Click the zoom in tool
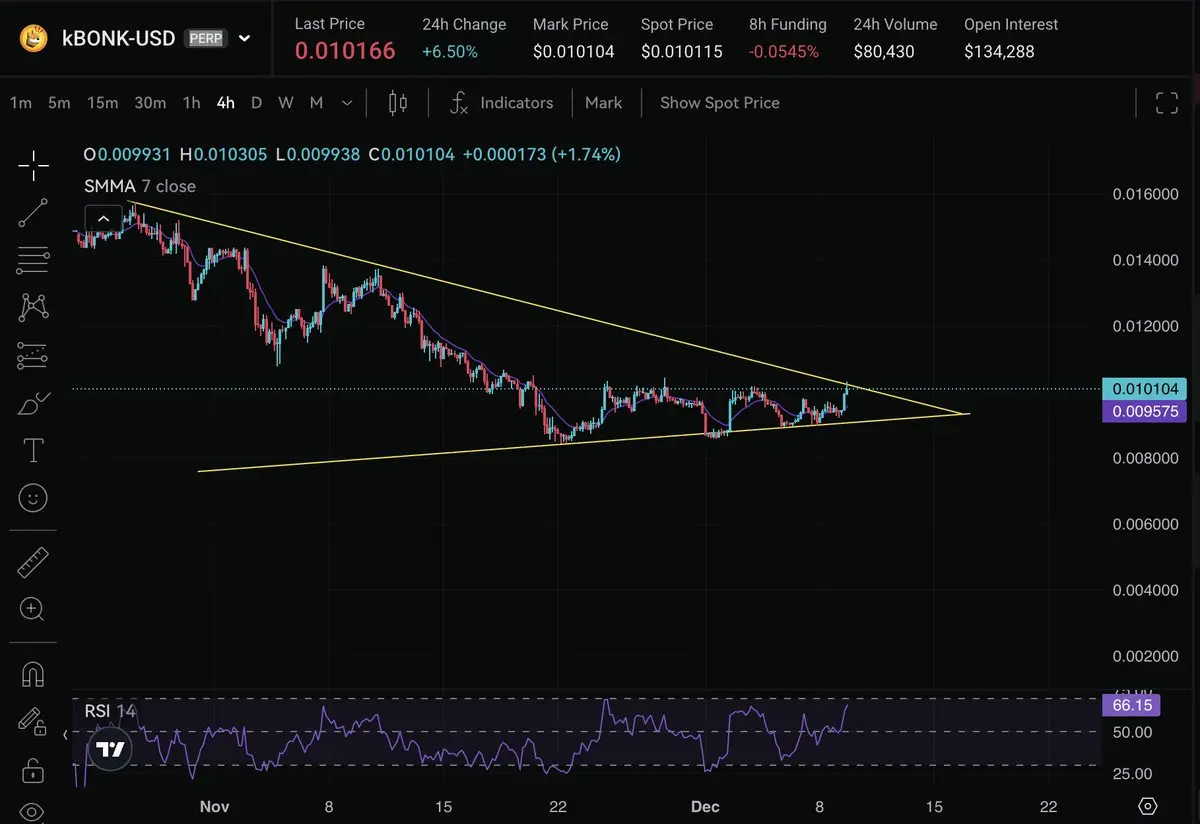The width and height of the screenshot is (1200, 824). click(33, 609)
